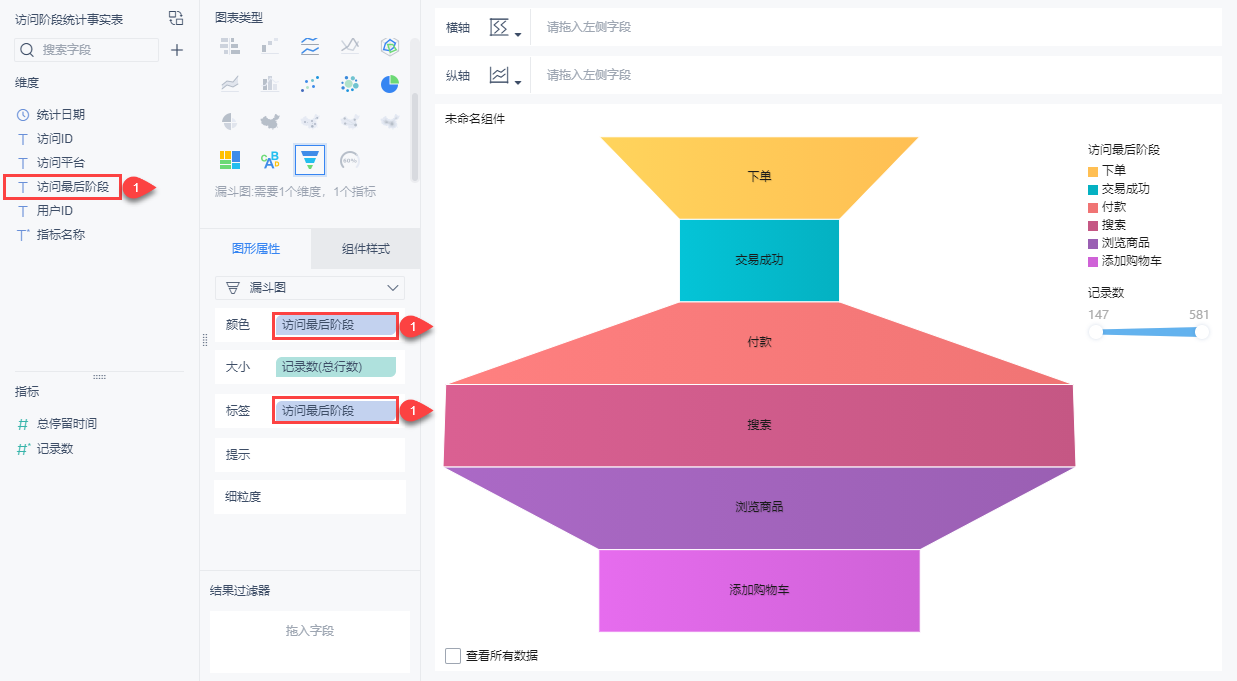Pick the word cloud chart icon
Image resolution: width=1237 pixels, height=681 pixels.
[270, 159]
